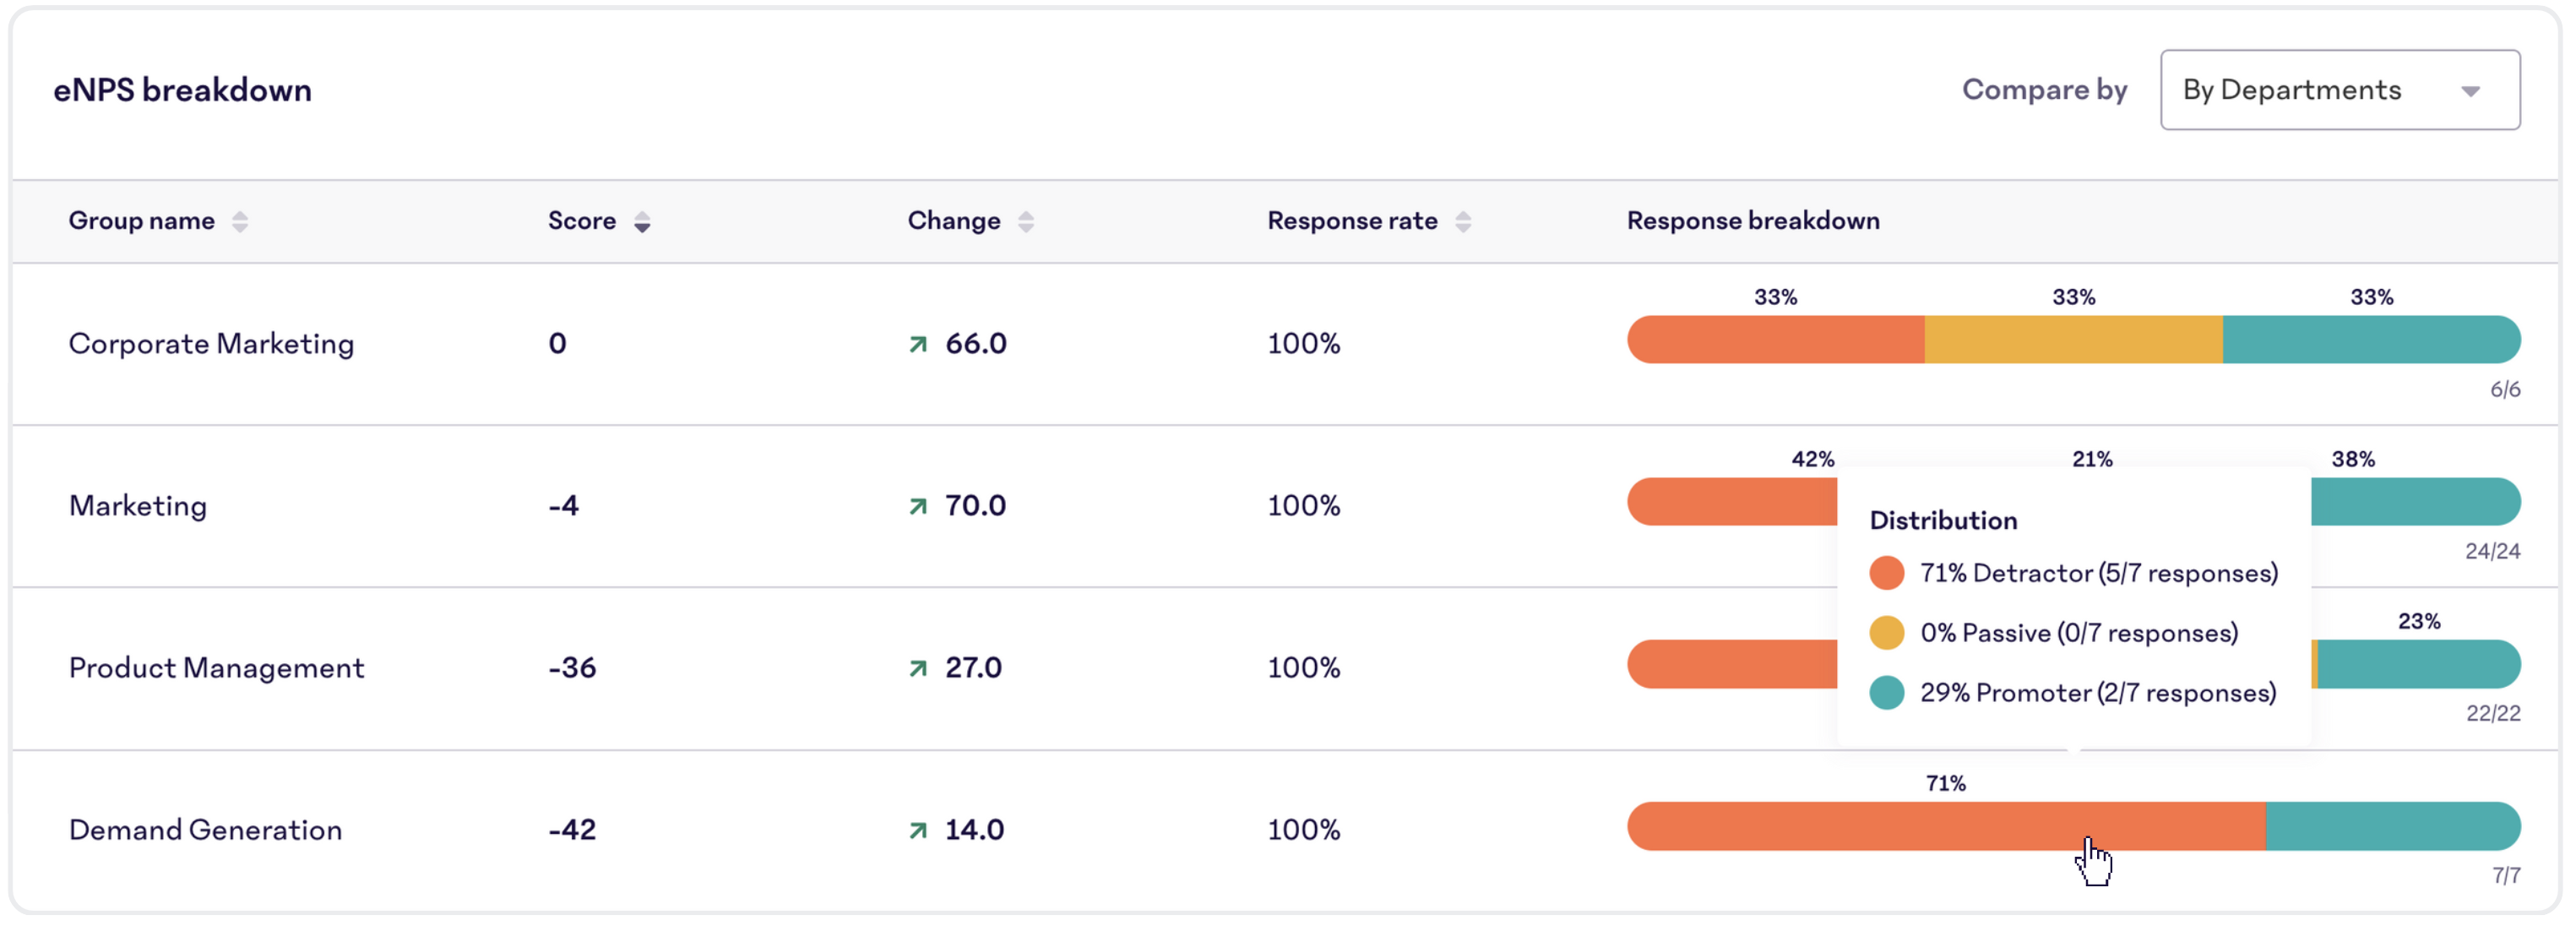
Task: Click the dropdown caret arrow in Compare by
Action: coord(2470,92)
